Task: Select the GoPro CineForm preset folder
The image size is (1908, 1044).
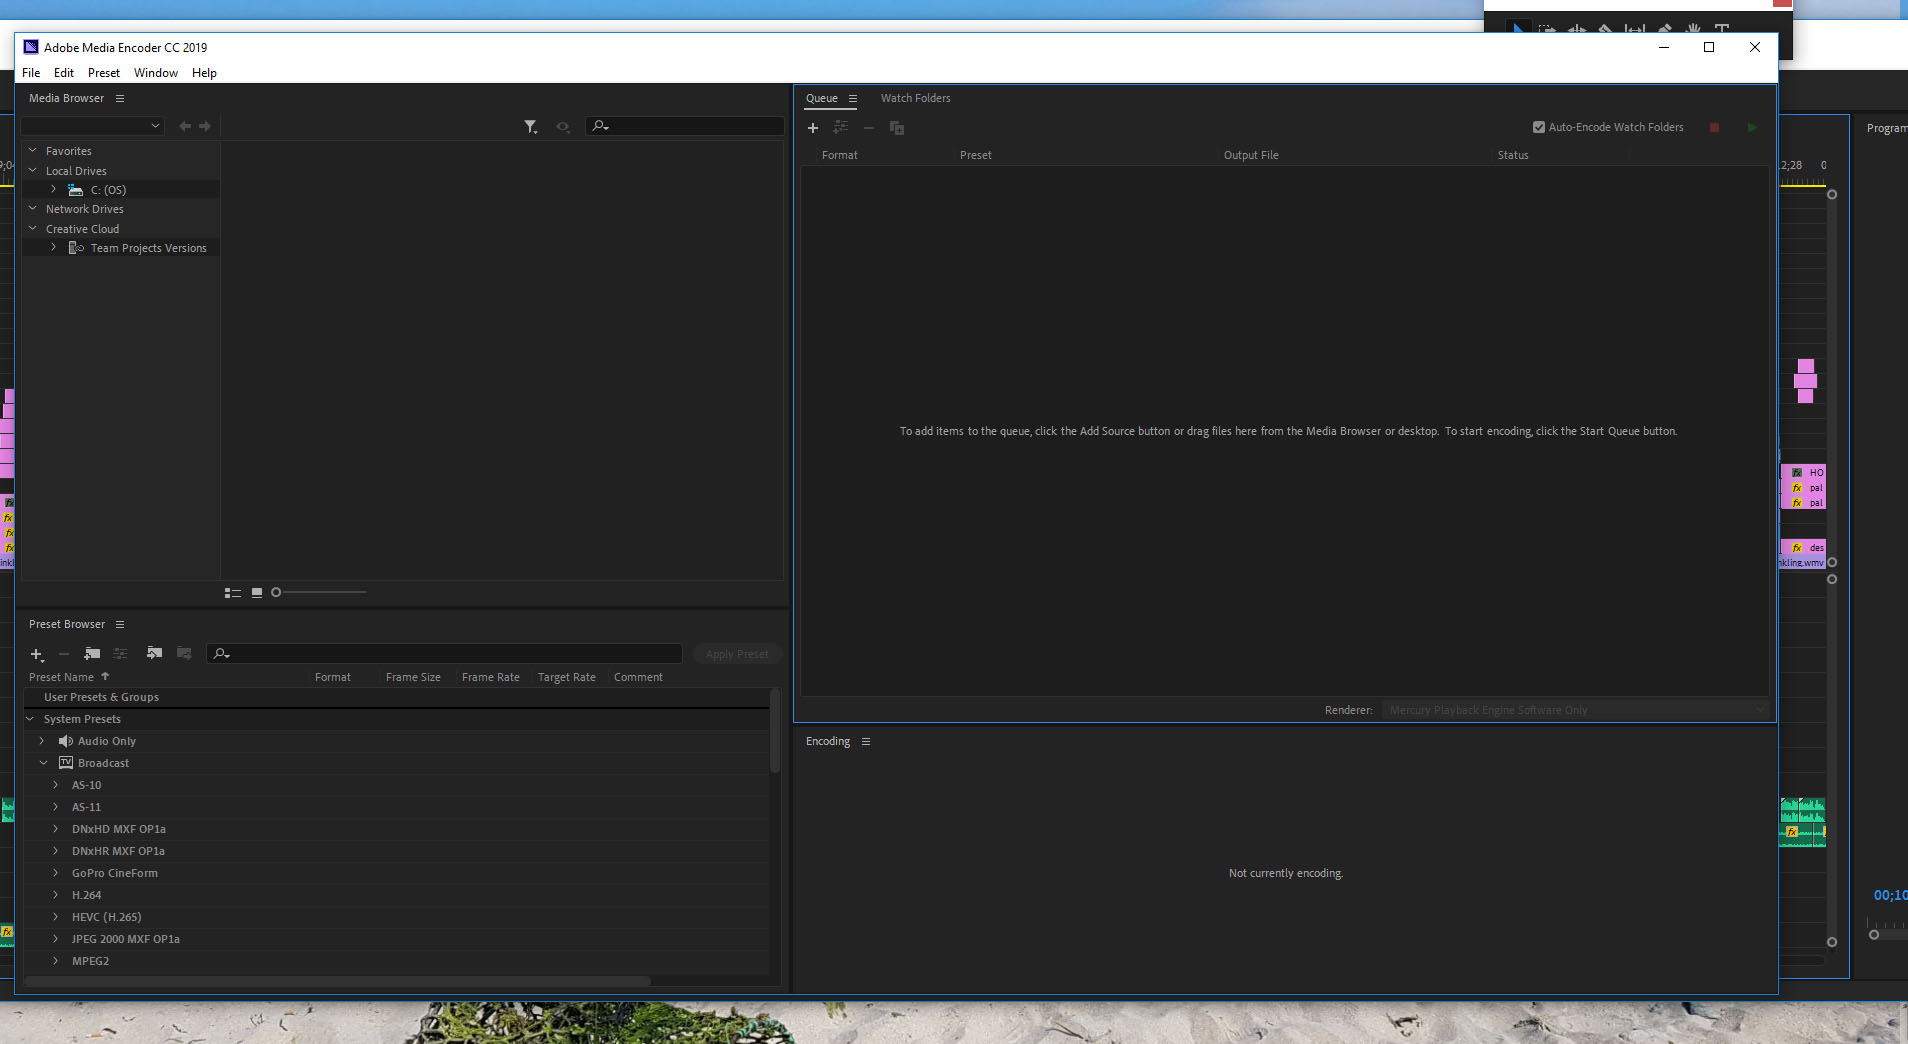Action: point(115,873)
